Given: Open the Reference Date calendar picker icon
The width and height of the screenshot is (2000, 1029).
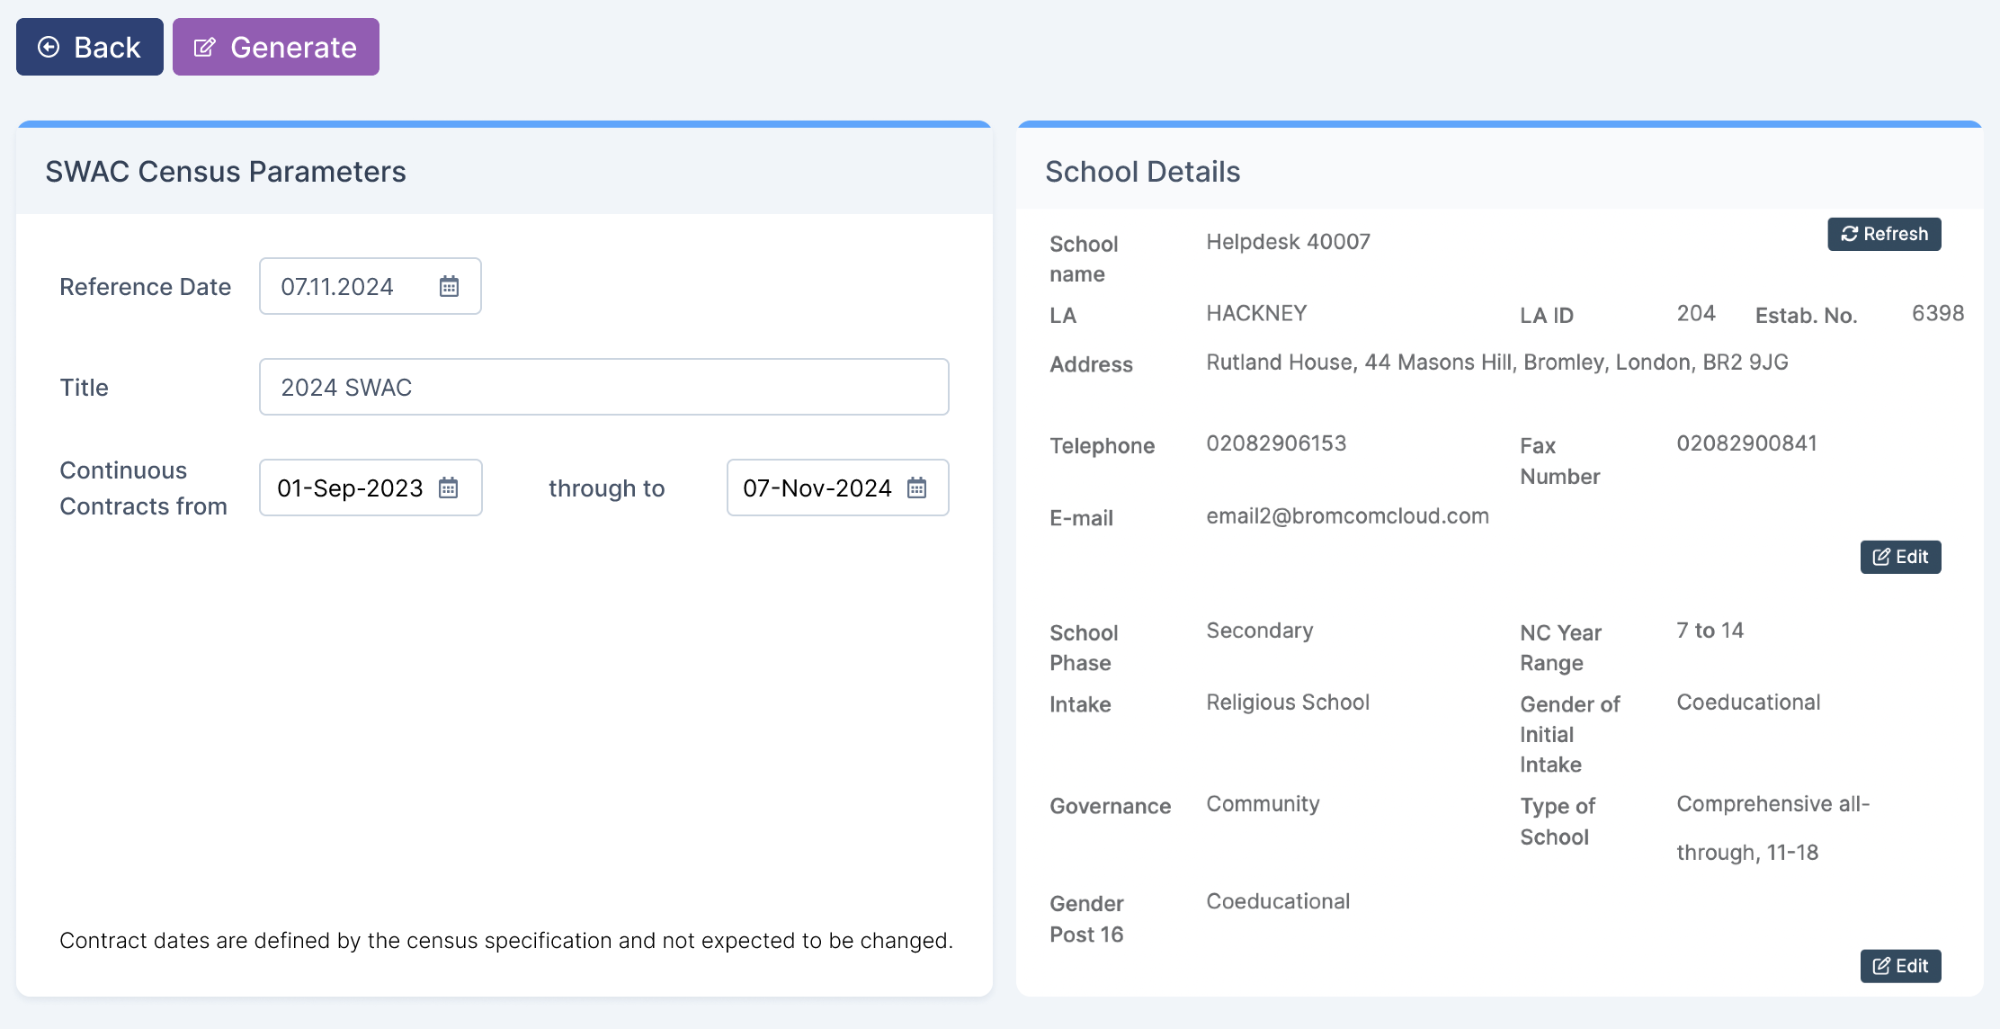Looking at the screenshot, I should 449,287.
